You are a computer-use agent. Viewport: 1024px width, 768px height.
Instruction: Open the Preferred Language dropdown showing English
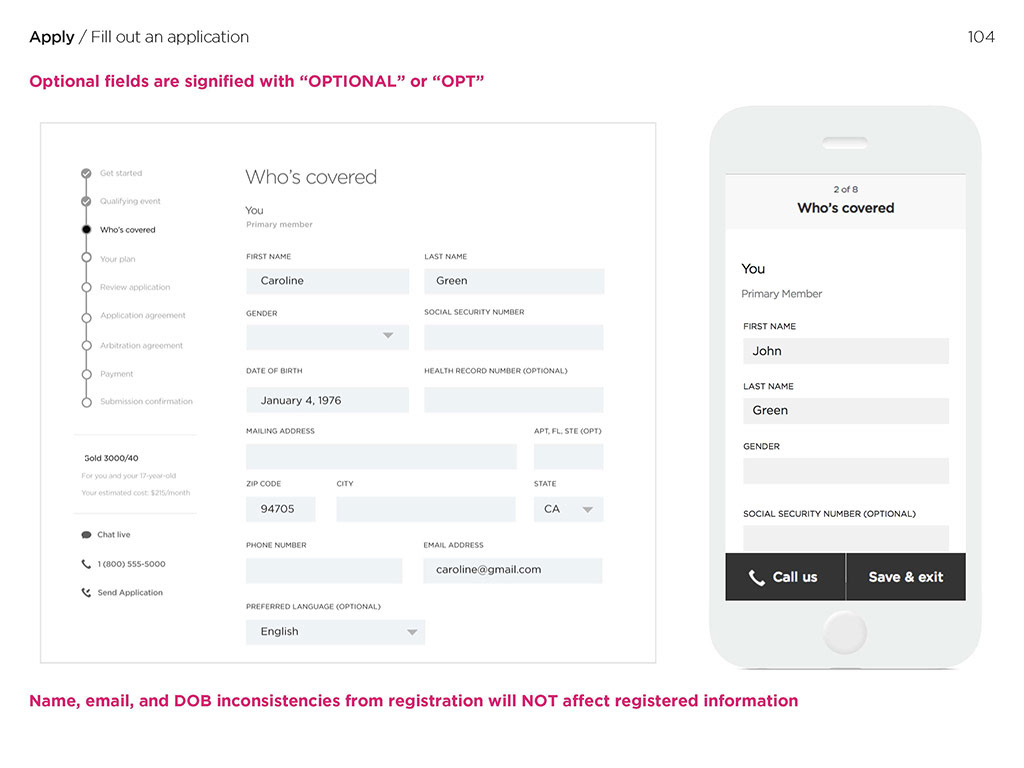point(335,632)
